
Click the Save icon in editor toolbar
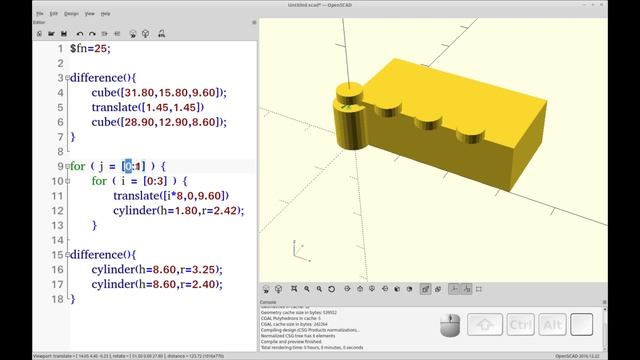pyautogui.click(x=64, y=34)
